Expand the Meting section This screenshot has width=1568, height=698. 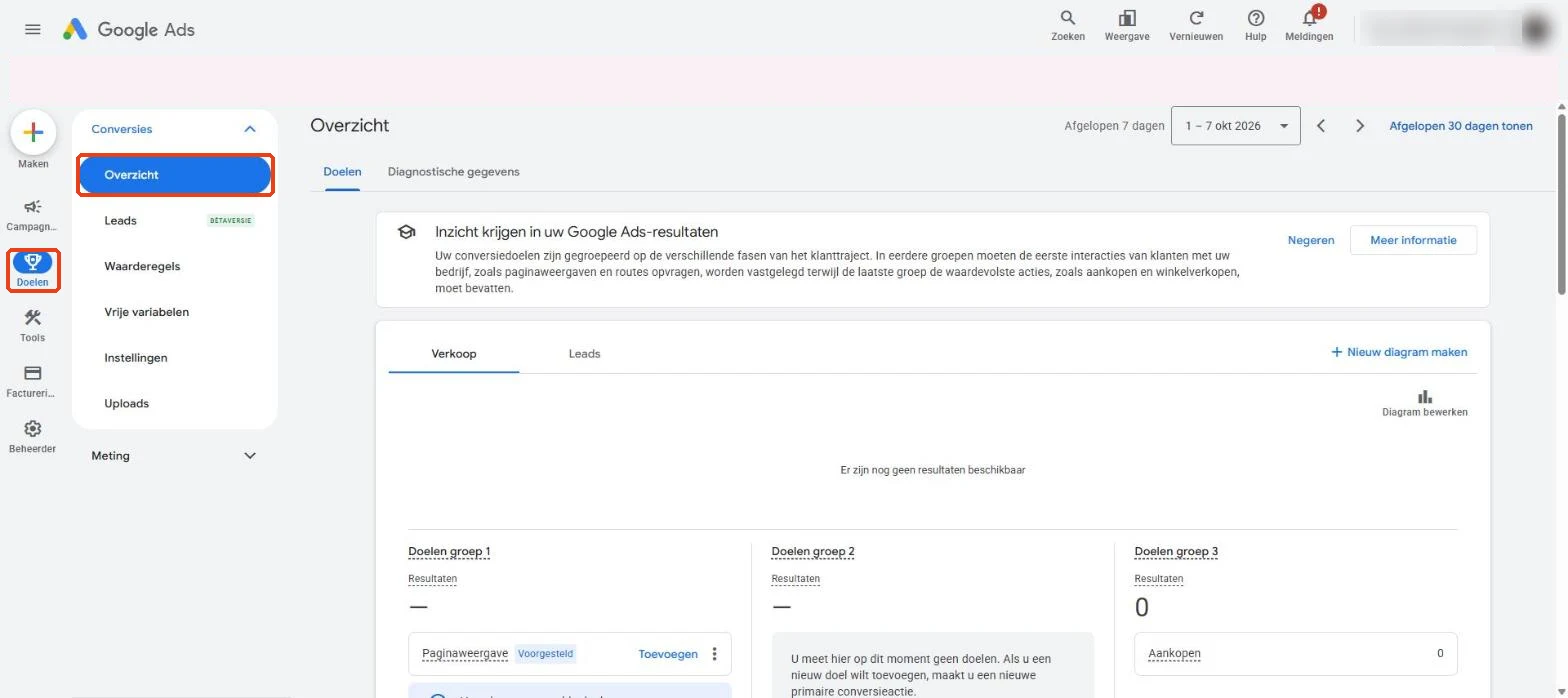(250, 456)
